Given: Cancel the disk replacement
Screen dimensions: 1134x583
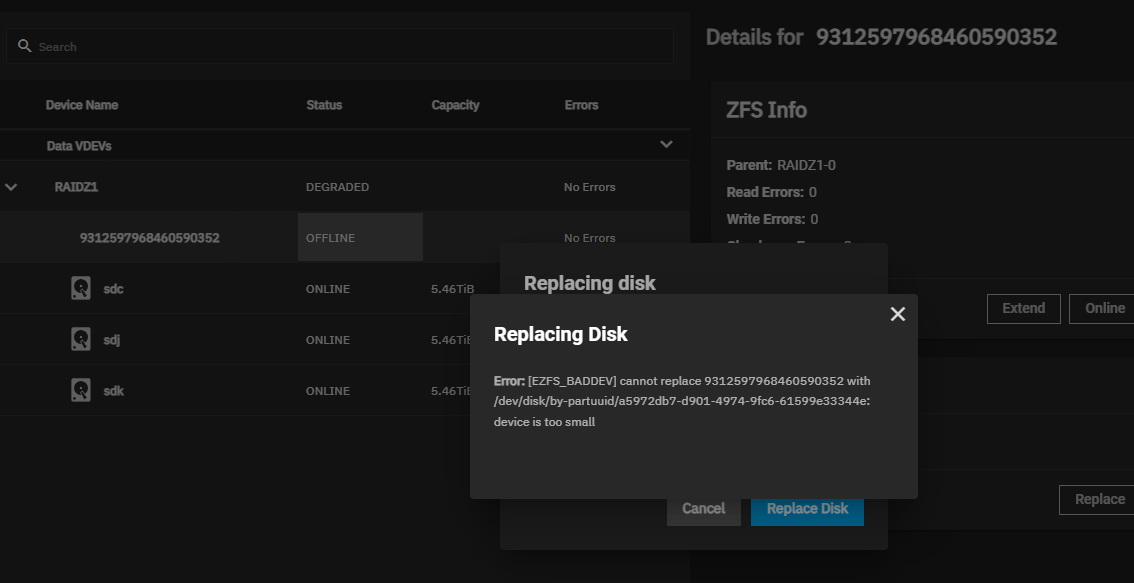Looking at the screenshot, I should coord(704,508).
